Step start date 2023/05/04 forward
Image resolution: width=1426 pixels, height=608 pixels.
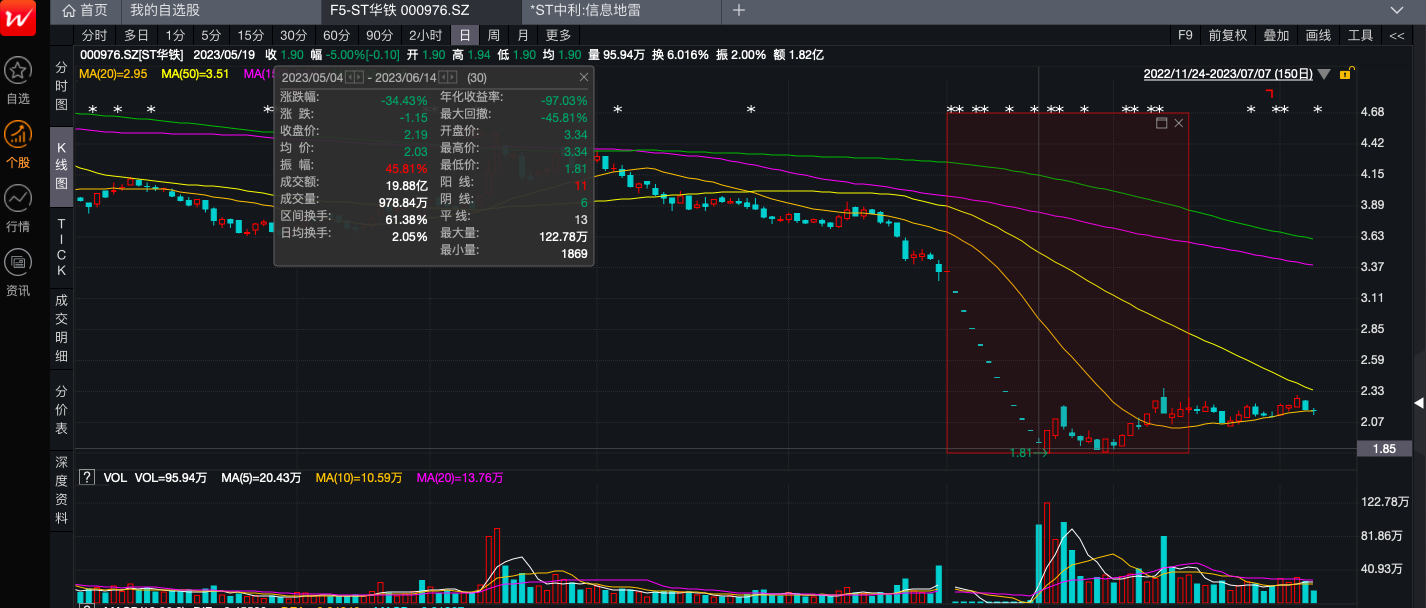358,77
